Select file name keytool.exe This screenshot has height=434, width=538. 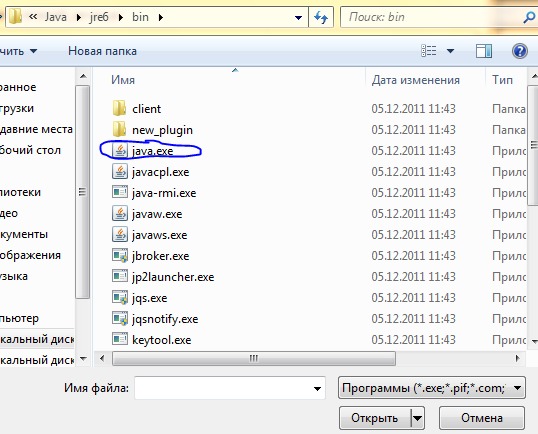[x=162, y=340]
